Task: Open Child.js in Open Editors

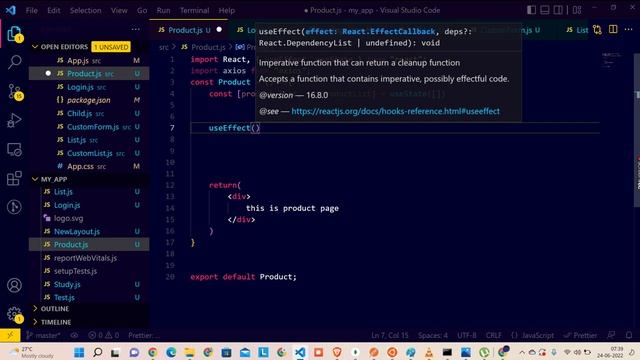Action: 89,113
